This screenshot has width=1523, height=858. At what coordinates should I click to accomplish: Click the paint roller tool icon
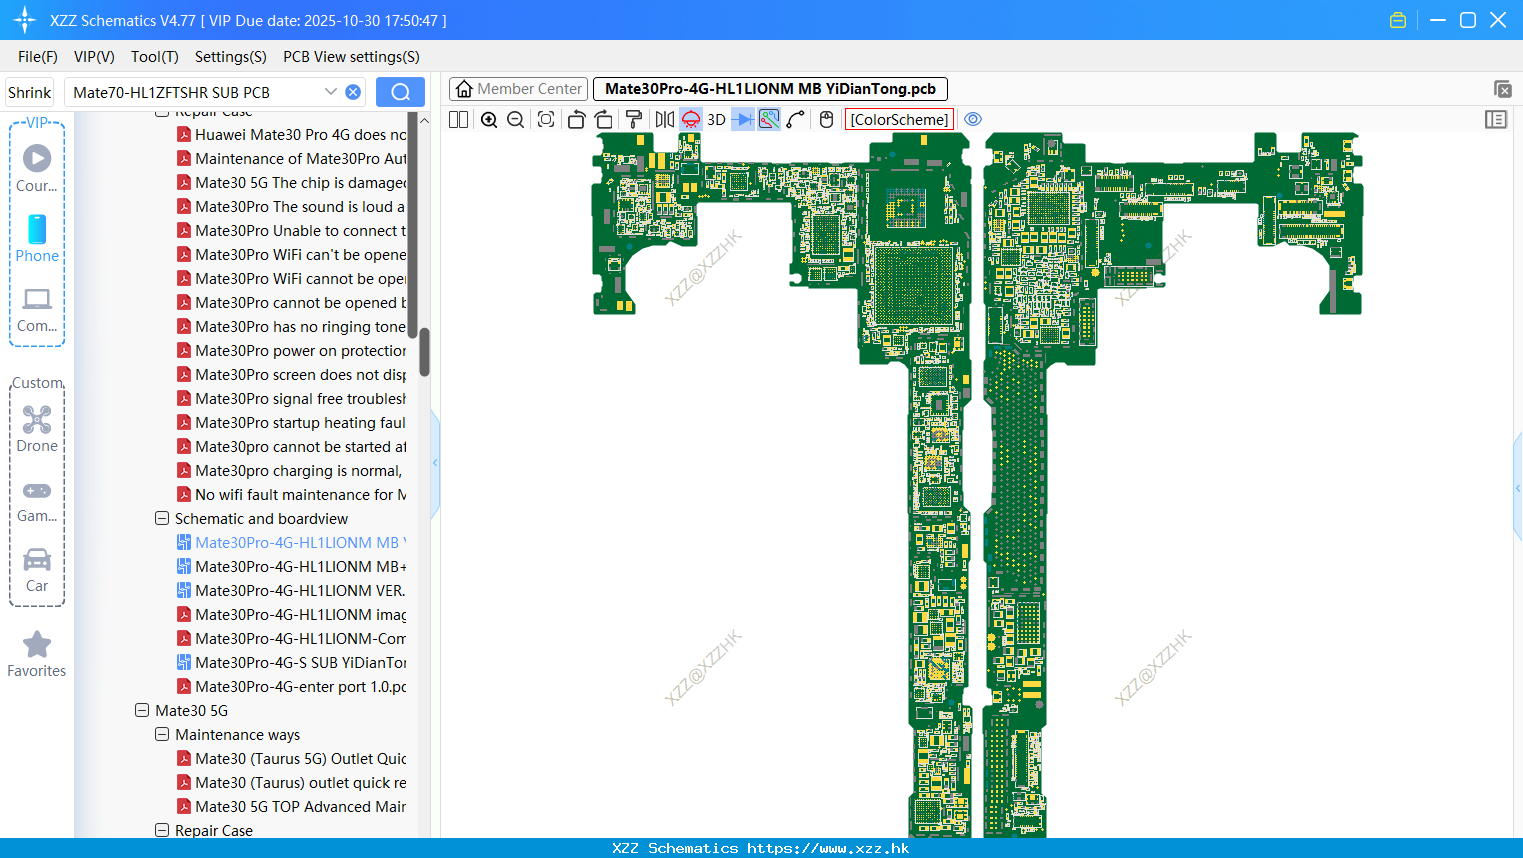[633, 119]
